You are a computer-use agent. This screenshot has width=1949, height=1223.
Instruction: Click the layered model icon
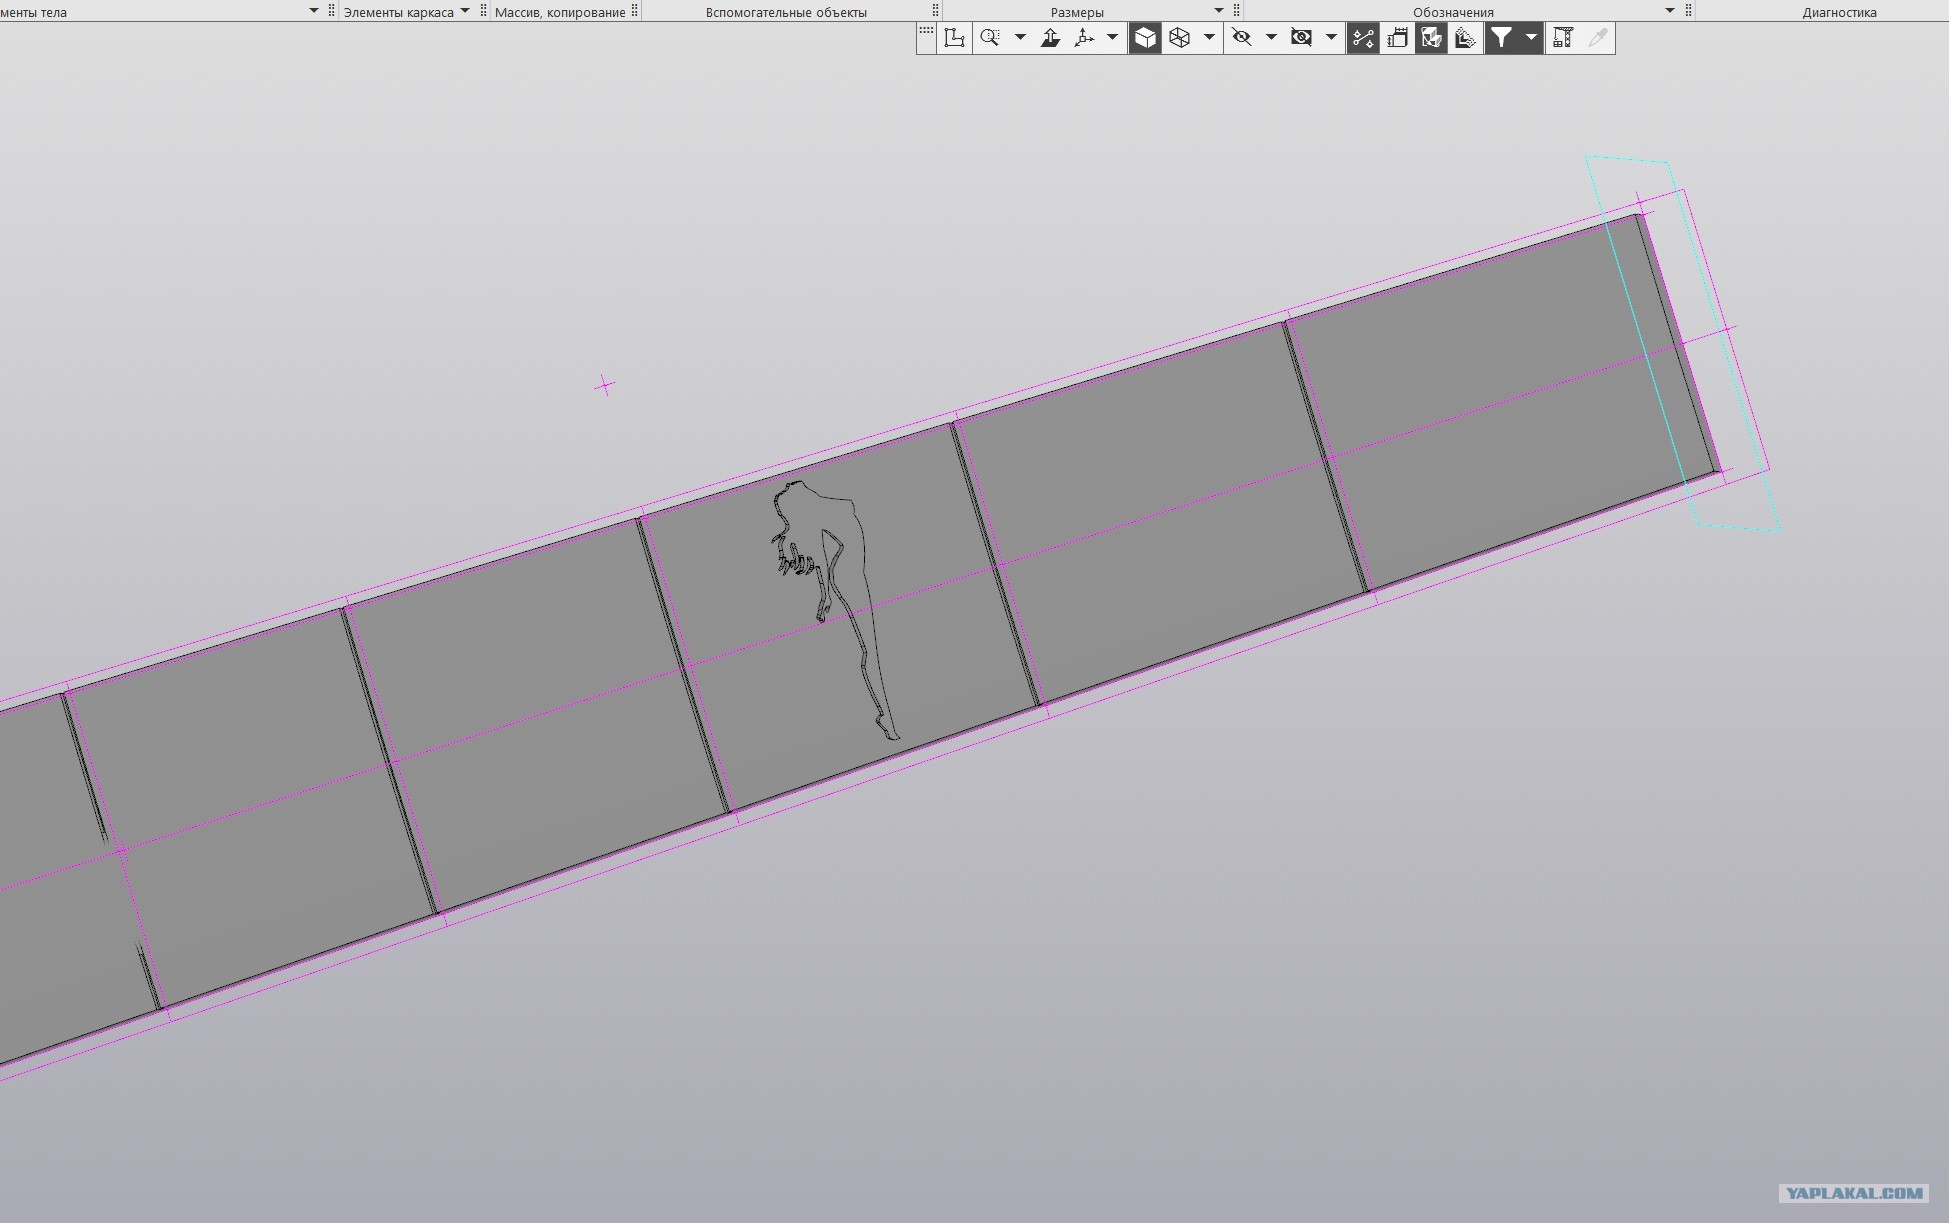tap(1465, 38)
